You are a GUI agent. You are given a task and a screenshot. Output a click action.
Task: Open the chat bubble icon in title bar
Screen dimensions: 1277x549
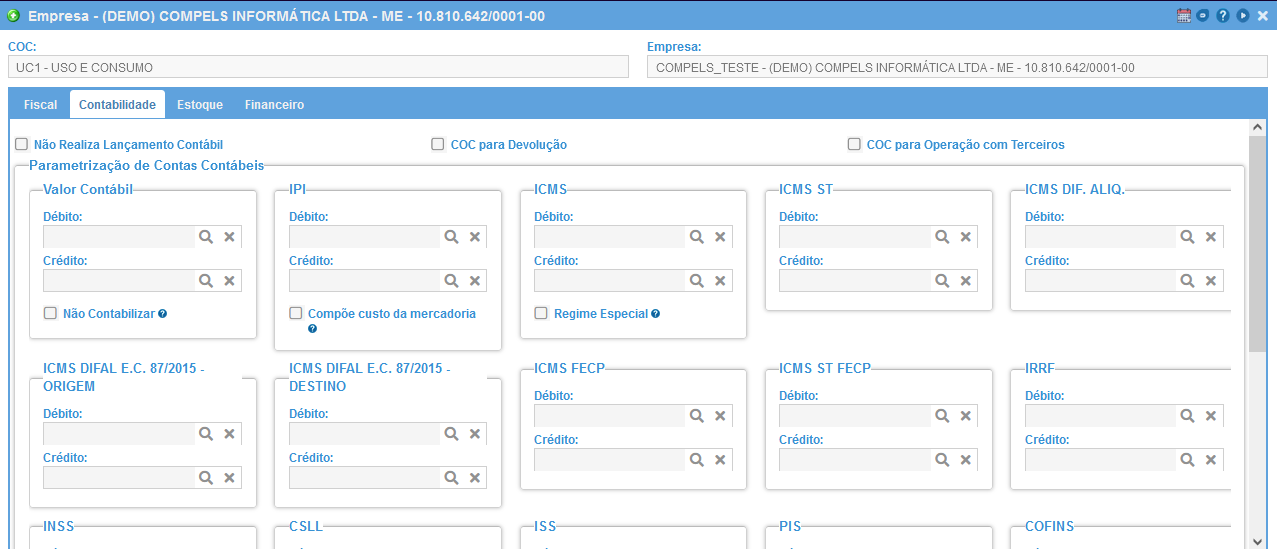[x=1203, y=16]
